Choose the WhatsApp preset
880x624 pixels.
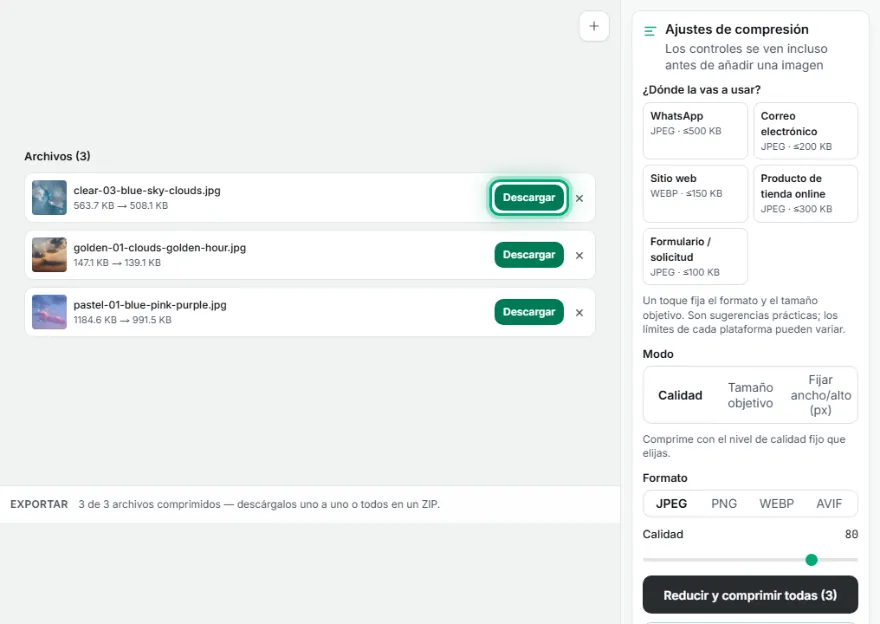pyautogui.click(x=695, y=131)
